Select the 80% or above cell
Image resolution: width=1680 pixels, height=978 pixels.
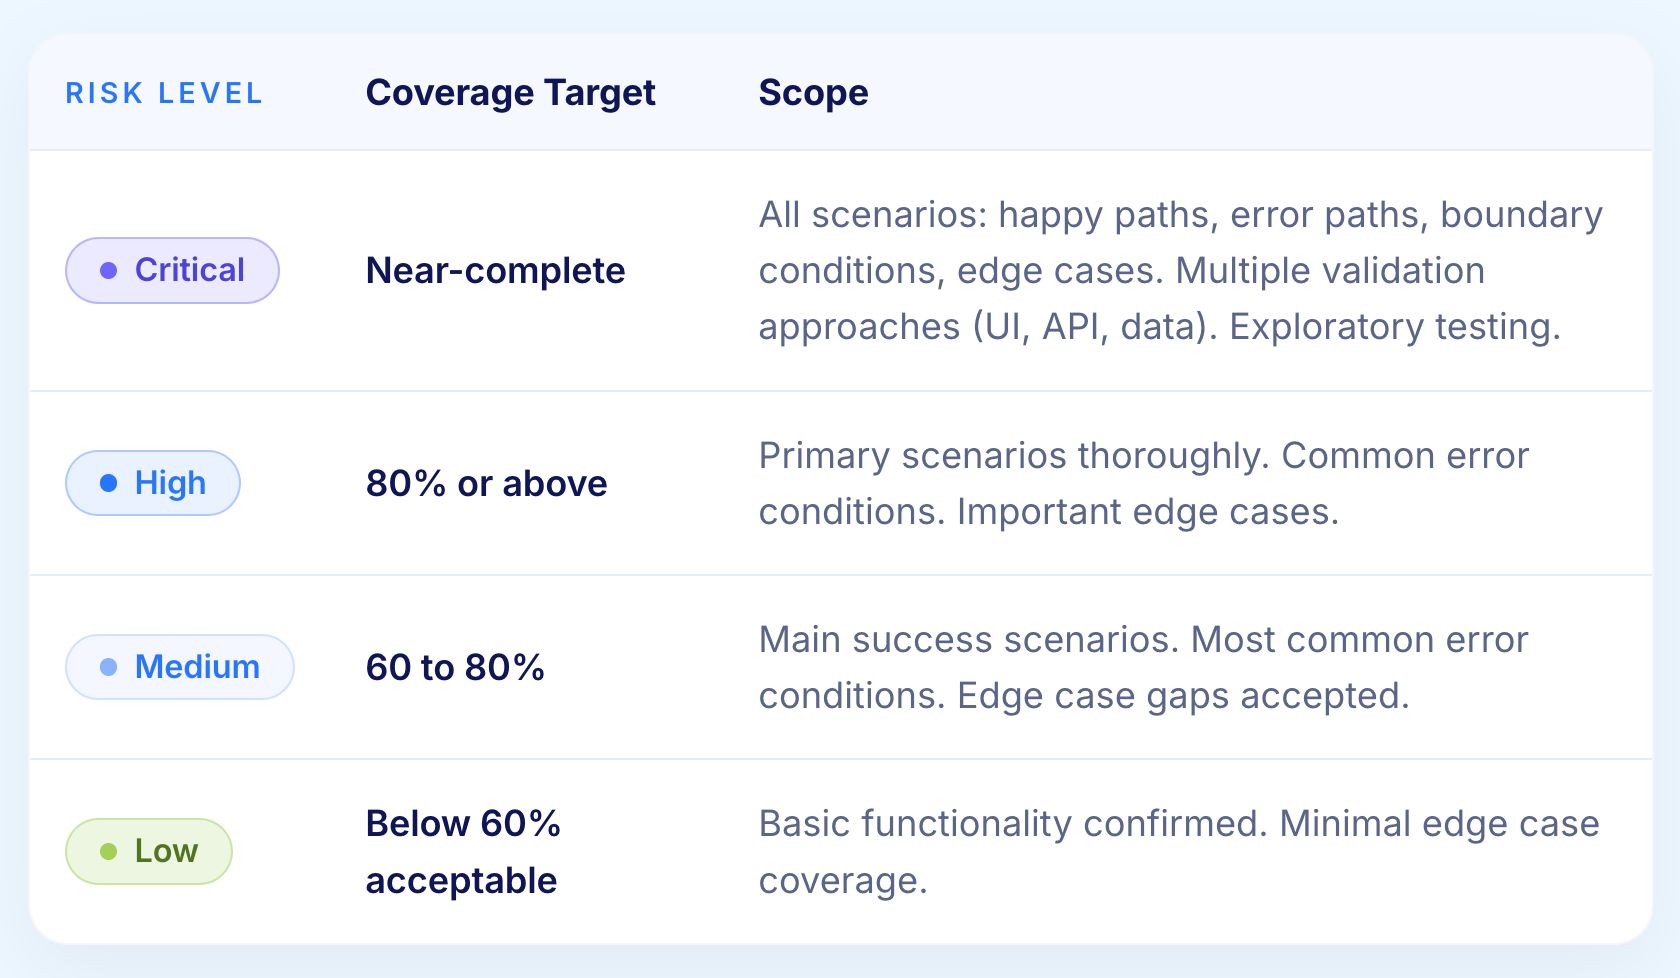[486, 483]
